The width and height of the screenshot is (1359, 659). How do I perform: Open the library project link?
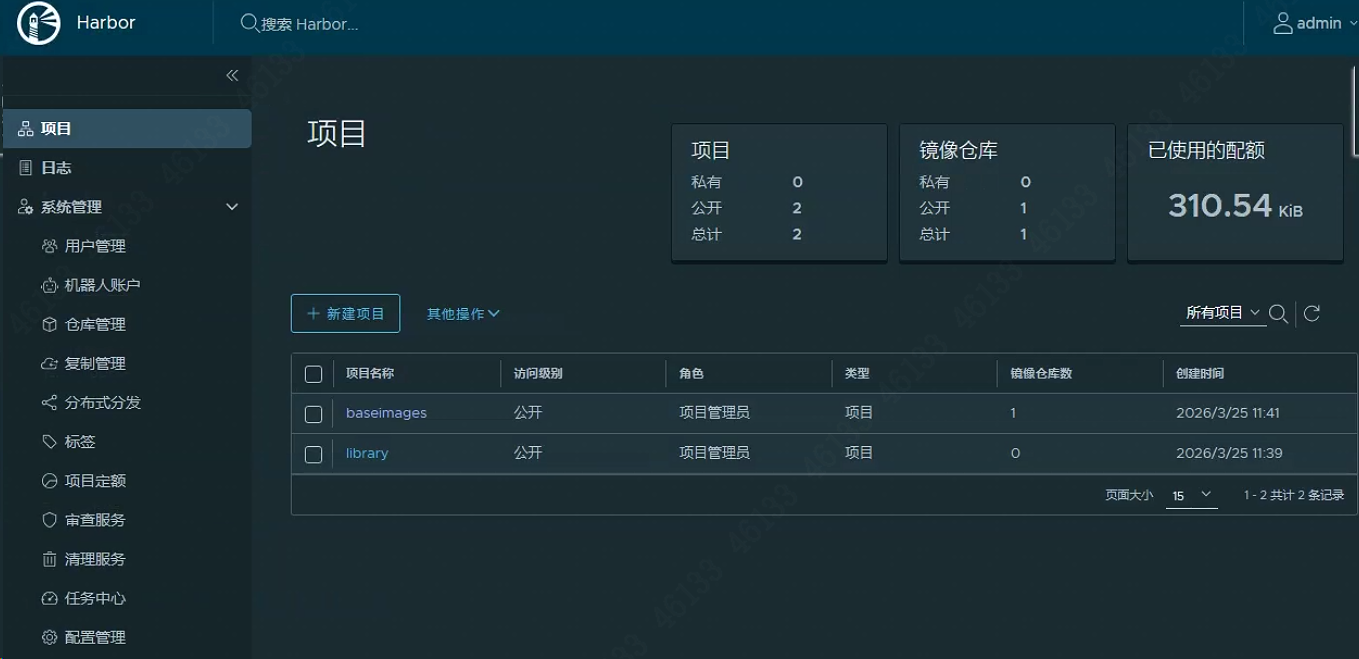tap(367, 453)
